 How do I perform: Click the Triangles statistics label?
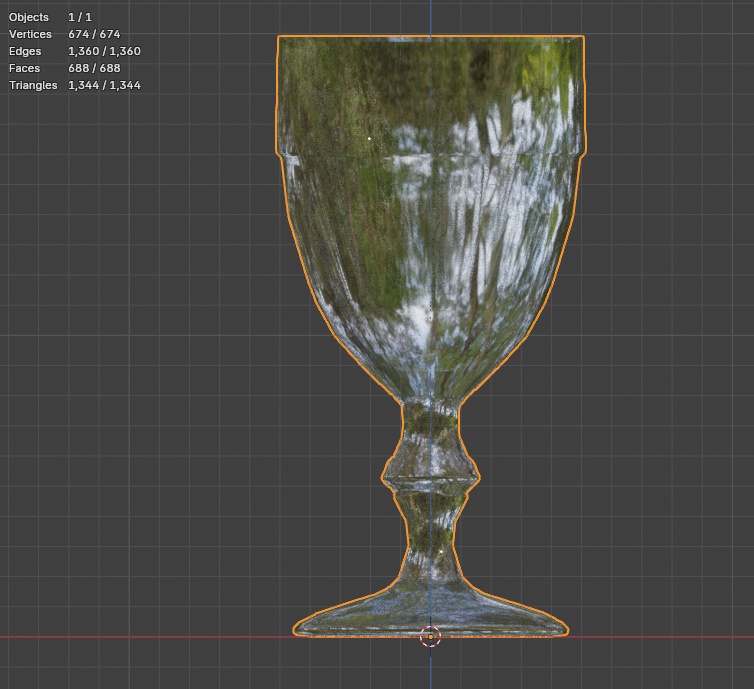tap(33, 85)
